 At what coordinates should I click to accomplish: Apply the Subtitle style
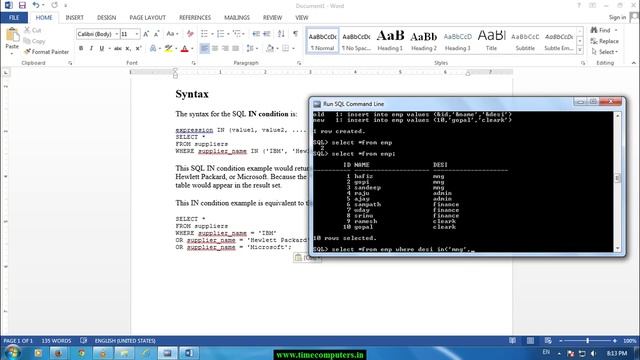coord(525,41)
